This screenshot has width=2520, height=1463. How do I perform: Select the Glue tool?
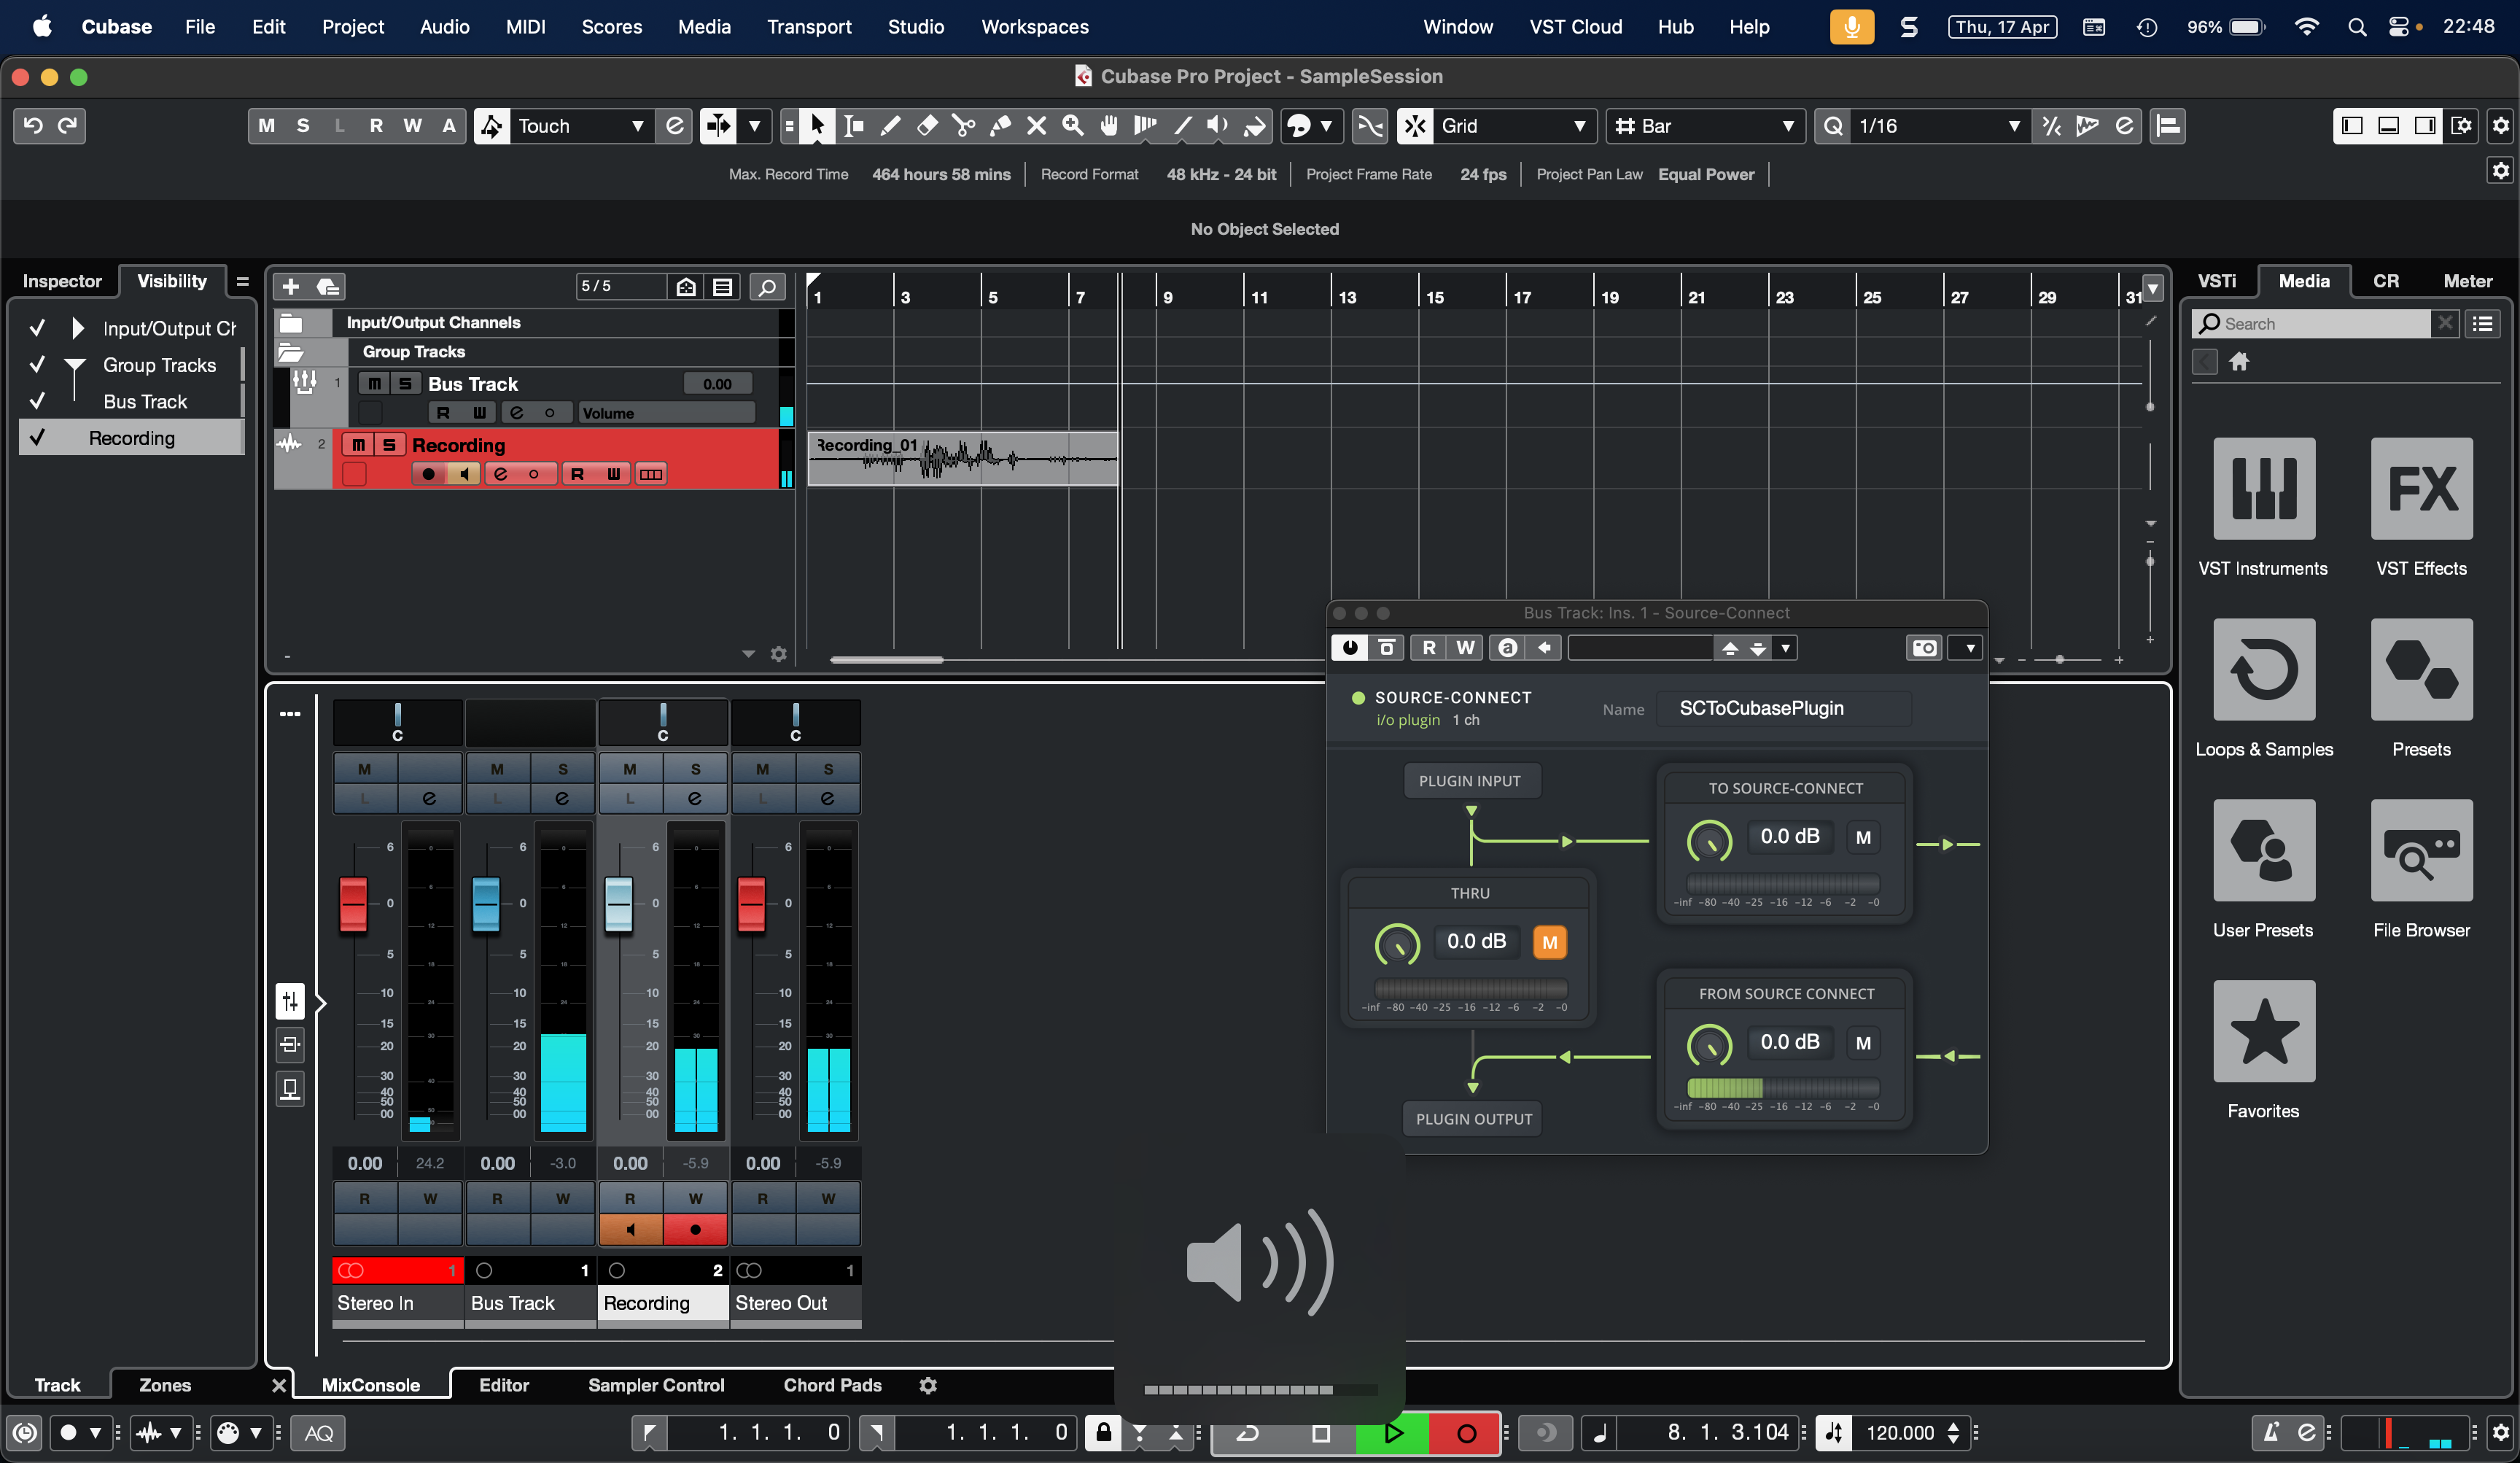1000,126
